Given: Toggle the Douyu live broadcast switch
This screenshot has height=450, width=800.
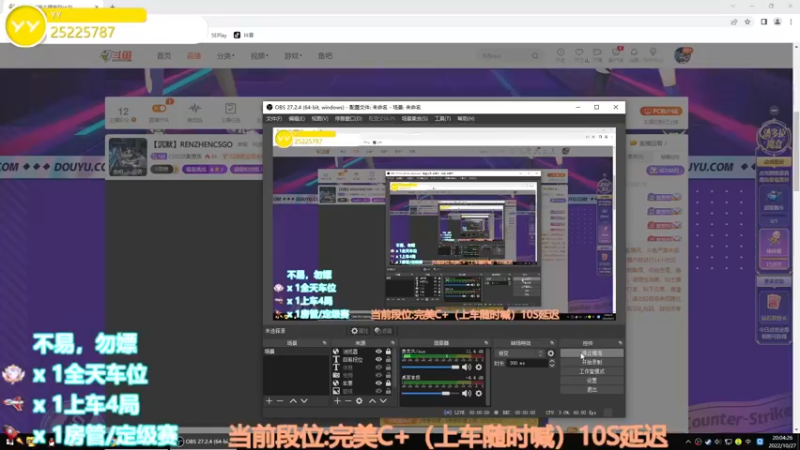Looking at the screenshot, I should click(159, 109).
